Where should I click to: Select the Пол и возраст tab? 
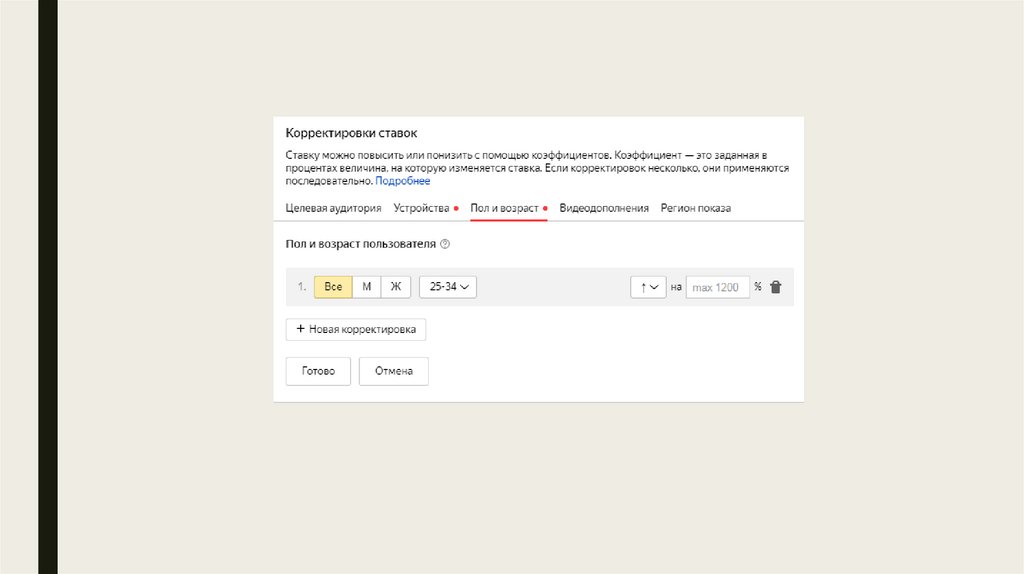(x=504, y=208)
